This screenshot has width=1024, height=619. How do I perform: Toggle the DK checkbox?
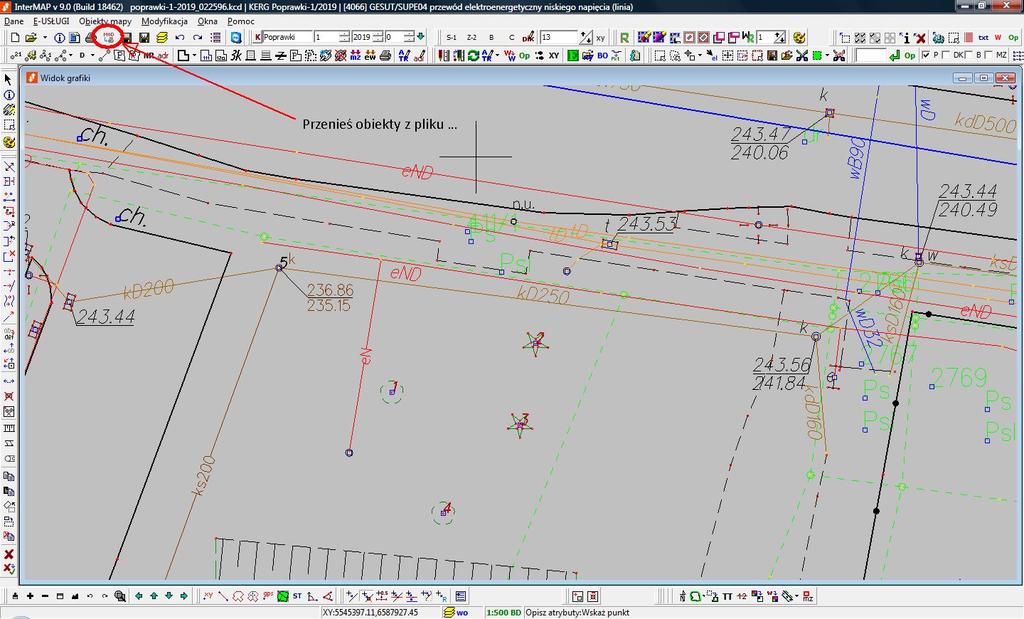(x=946, y=56)
